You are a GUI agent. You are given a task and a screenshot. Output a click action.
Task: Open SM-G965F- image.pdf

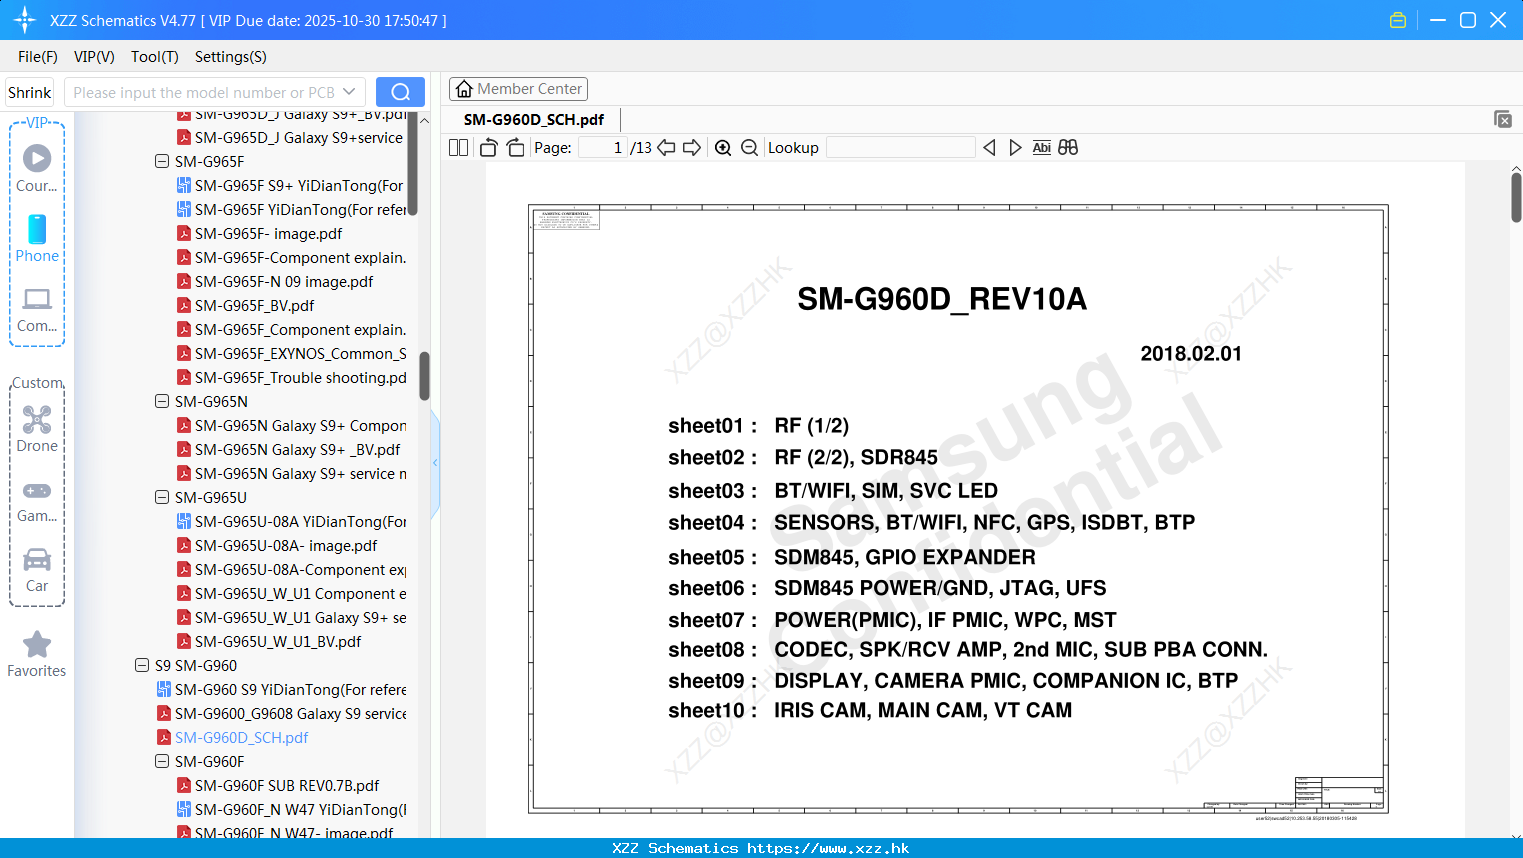259,233
